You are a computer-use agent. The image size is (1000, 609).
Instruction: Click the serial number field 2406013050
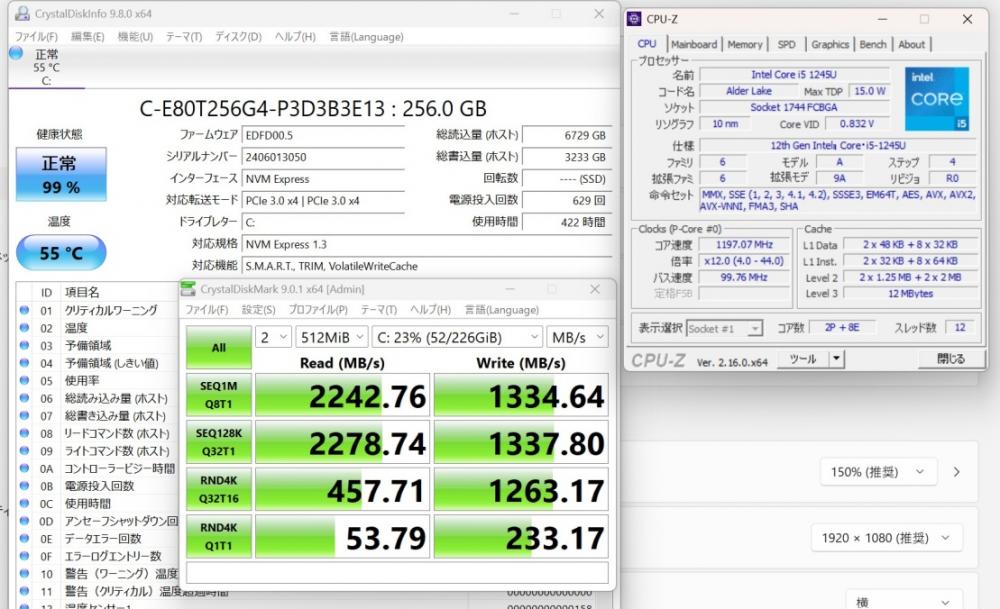324,157
